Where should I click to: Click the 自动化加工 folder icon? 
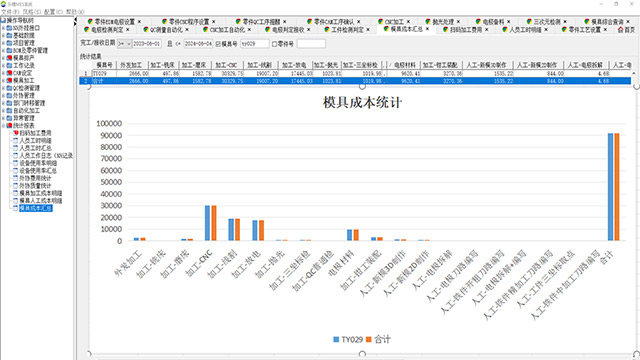(9, 111)
